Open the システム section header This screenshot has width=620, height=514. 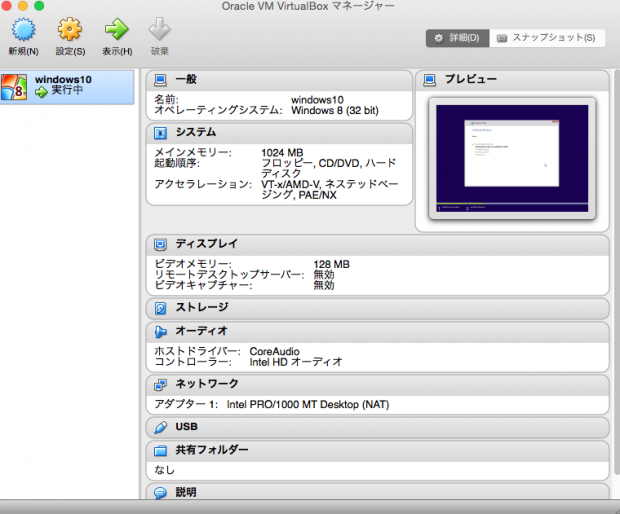pos(279,133)
